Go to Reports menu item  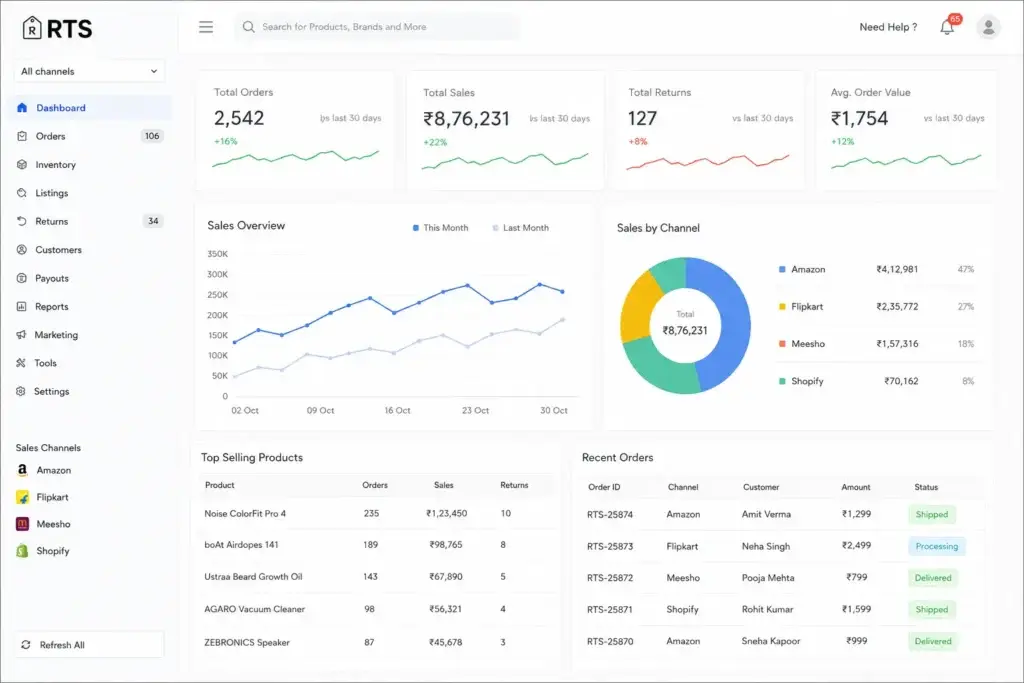coord(90,306)
